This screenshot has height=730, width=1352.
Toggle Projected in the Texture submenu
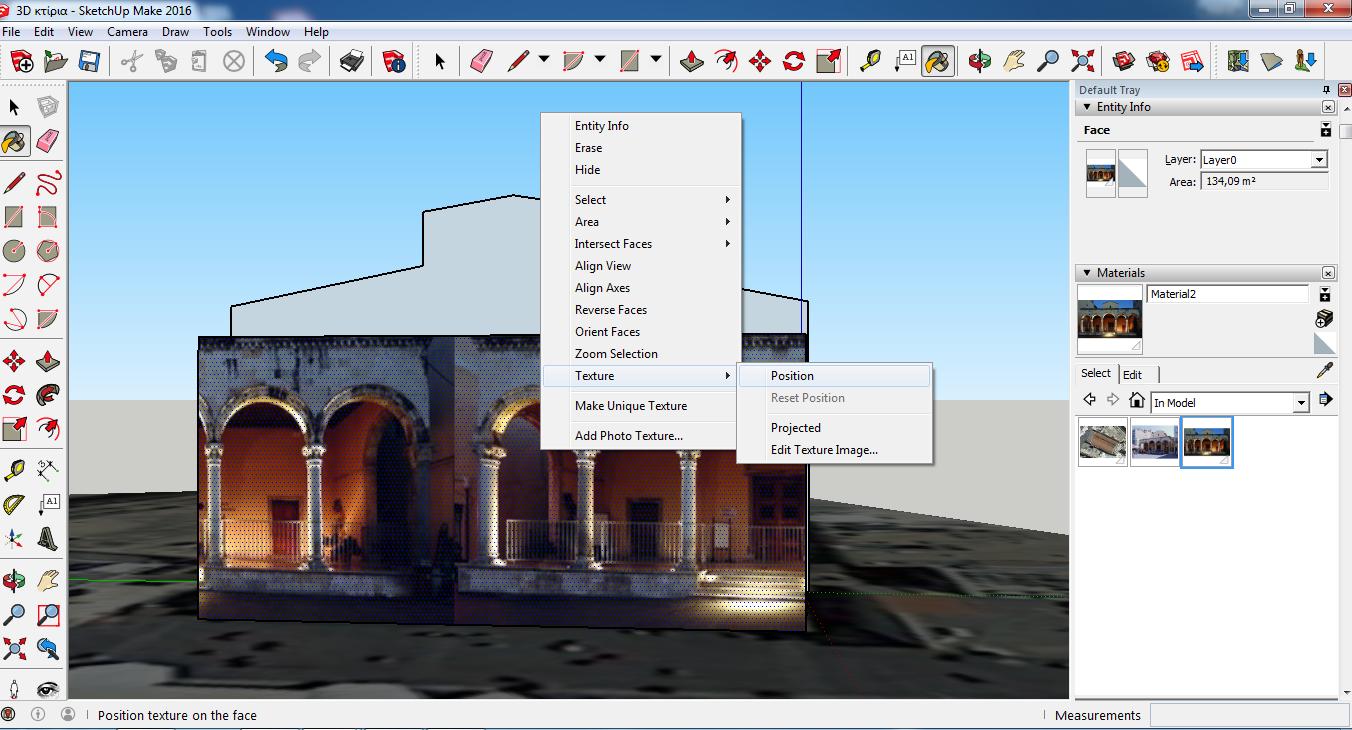coord(796,428)
